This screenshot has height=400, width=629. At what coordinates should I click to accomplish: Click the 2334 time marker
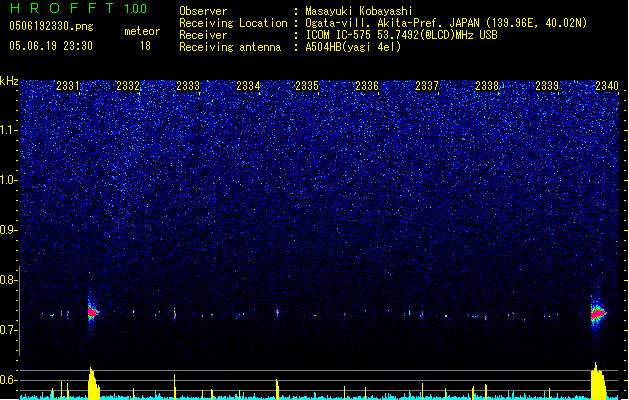point(248,85)
